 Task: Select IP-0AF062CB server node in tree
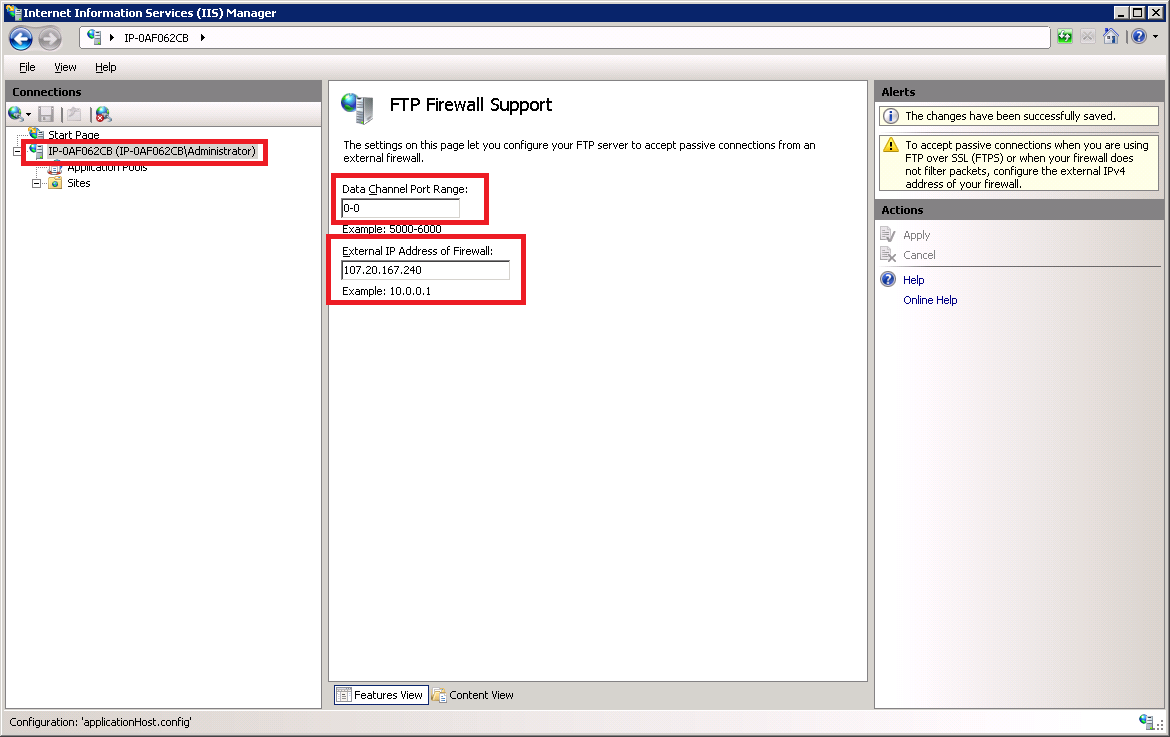pyautogui.click(x=151, y=151)
